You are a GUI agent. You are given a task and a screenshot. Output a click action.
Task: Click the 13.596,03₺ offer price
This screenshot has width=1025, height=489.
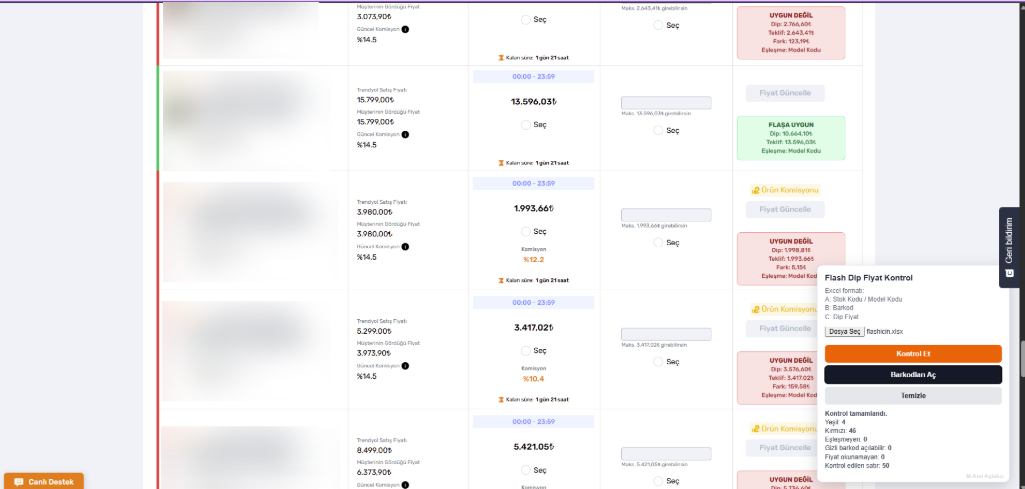pyautogui.click(x=533, y=102)
